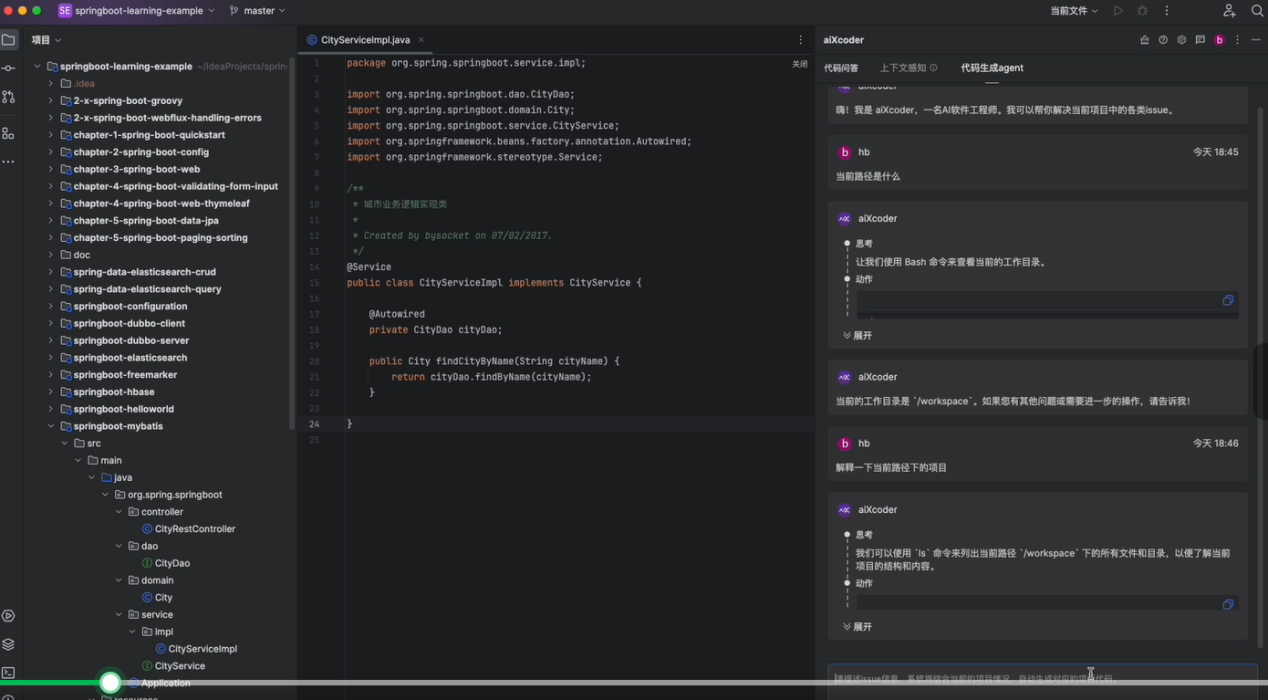Image resolution: width=1268 pixels, height=700 pixels.
Task: Copy the first action code block
Action: point(1228,300)
